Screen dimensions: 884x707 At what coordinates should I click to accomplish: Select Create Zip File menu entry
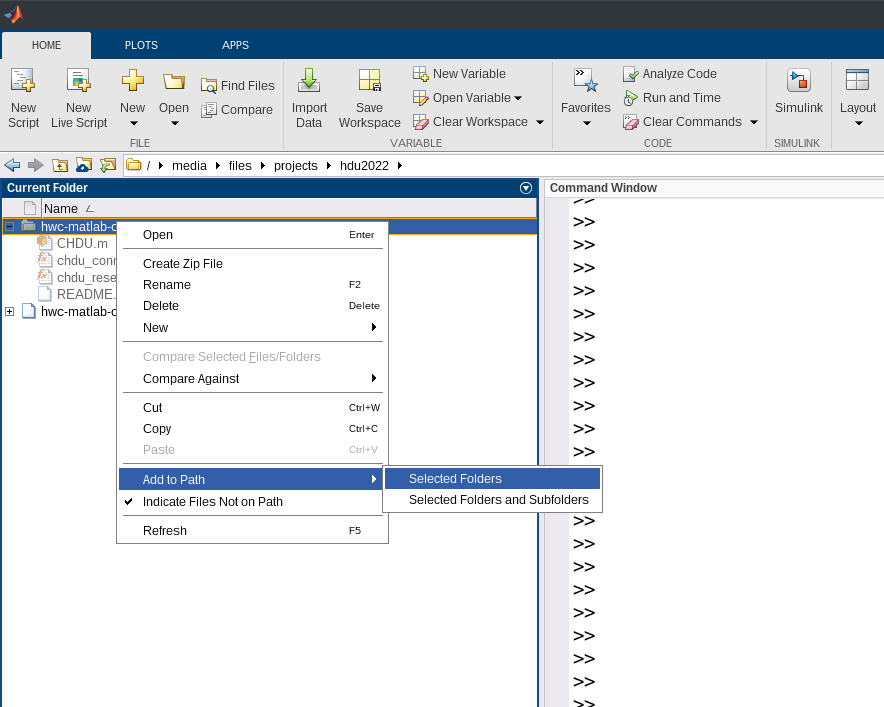coord(183,264)
